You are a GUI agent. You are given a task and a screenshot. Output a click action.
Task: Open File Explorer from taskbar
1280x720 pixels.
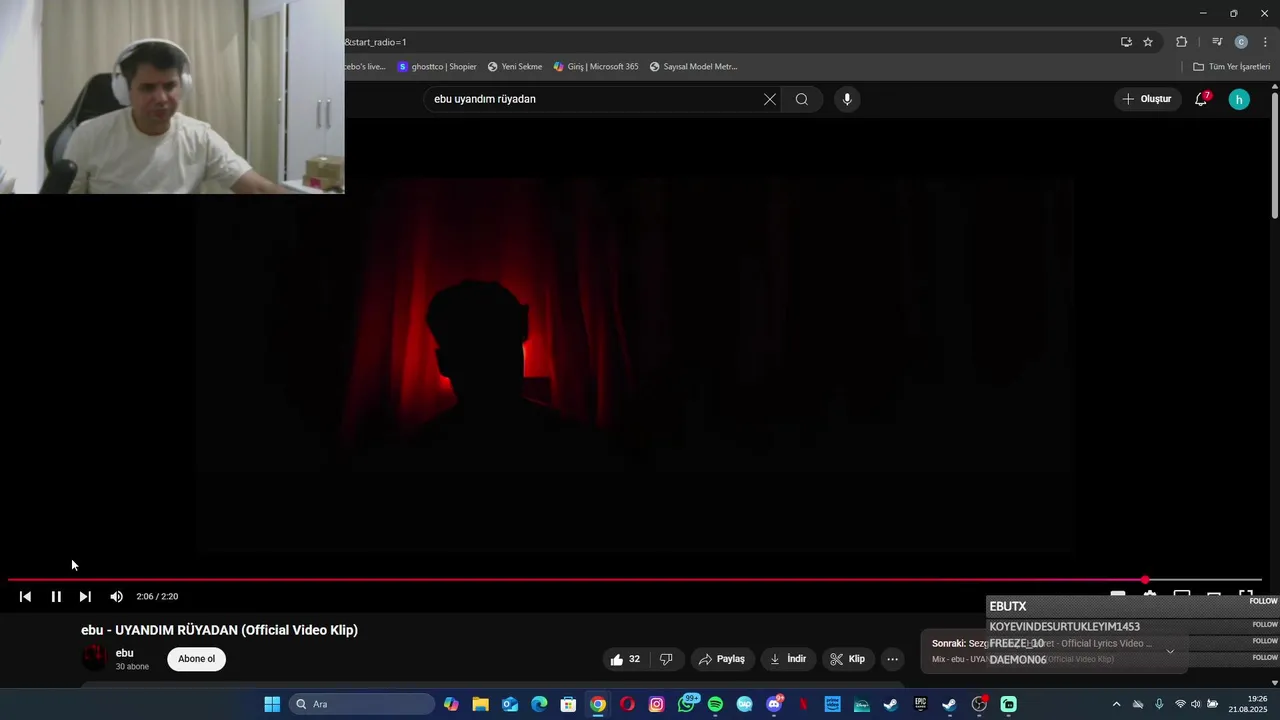(480, 704)
